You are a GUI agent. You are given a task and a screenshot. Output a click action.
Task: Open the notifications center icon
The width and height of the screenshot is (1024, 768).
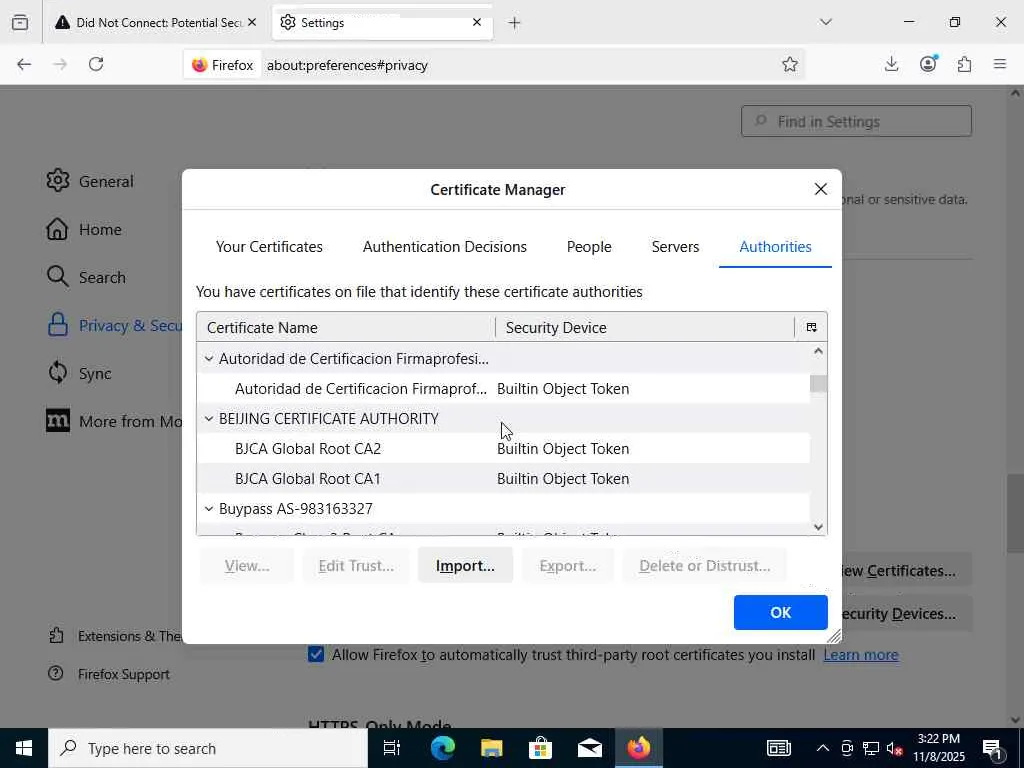992,748
